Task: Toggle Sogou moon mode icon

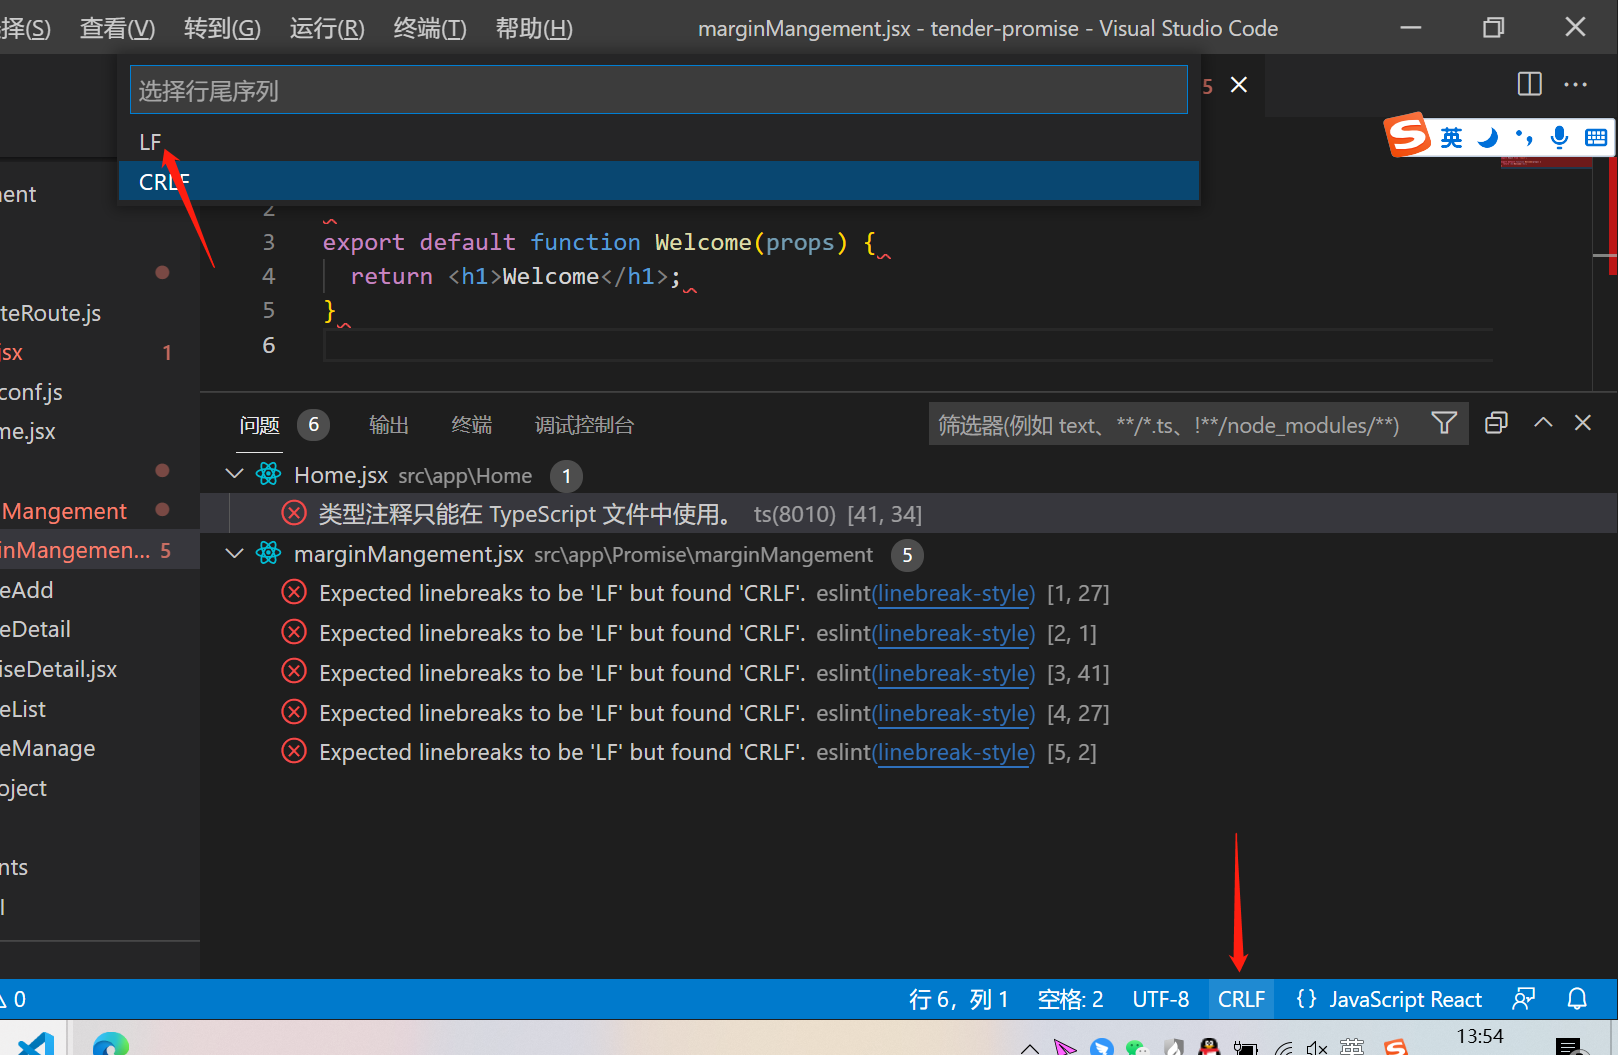Action: click(1490, 137)
